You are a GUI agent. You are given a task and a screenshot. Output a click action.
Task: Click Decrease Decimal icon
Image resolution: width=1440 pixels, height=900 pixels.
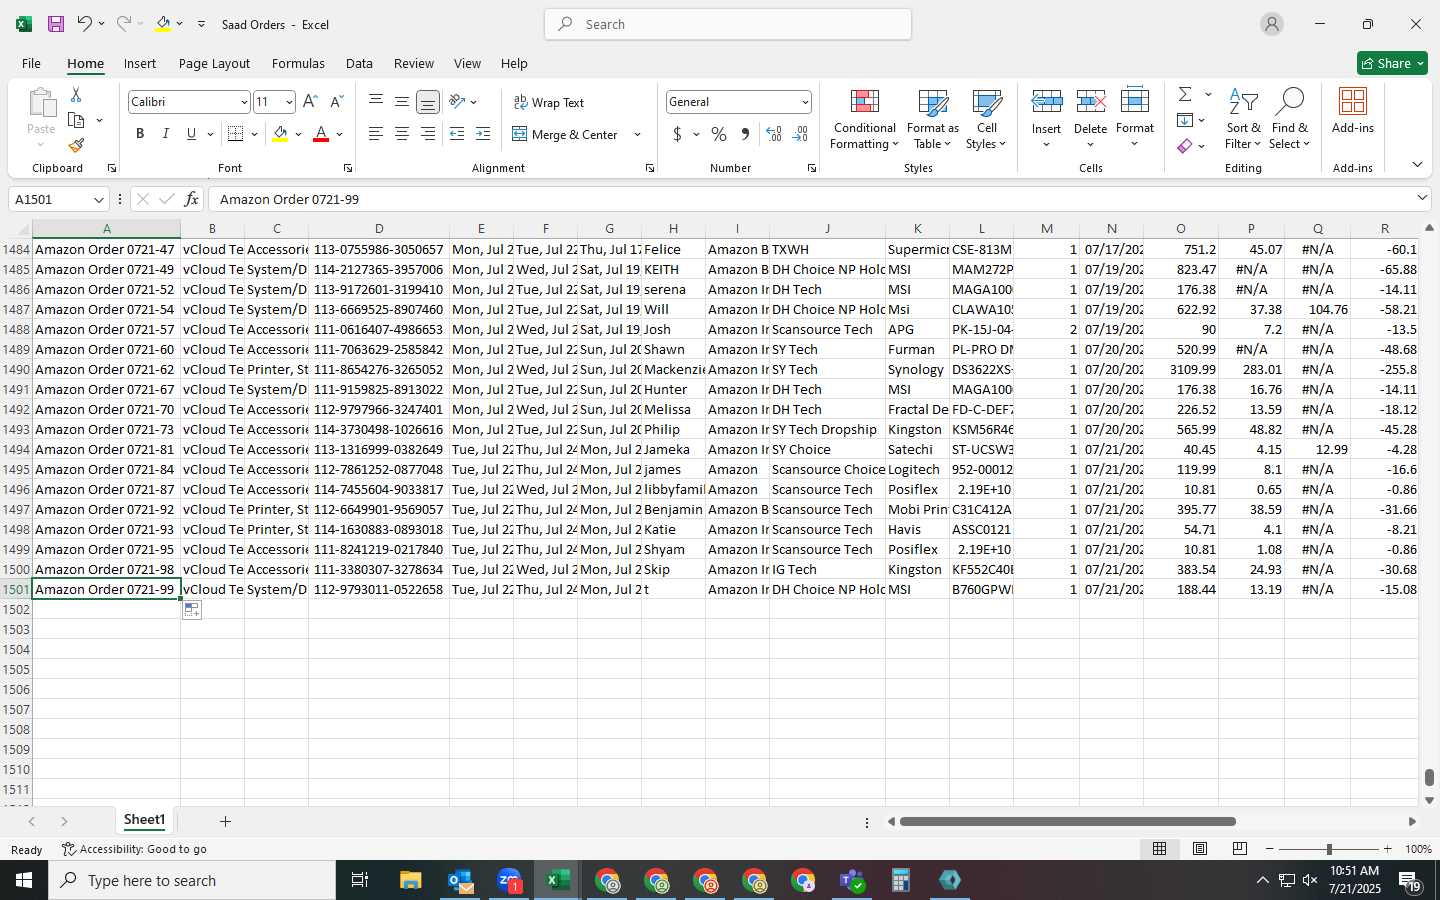(800, 134)
